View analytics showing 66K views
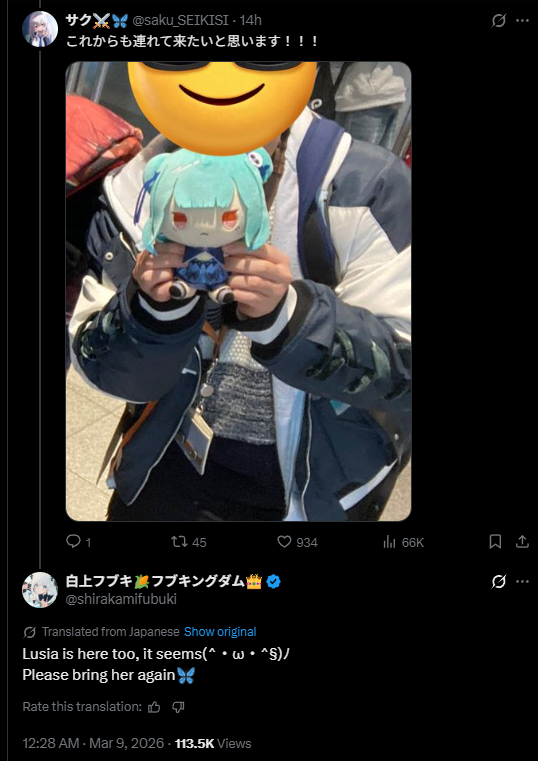The width and height of the screenshot is (538, 761). point(403,542)
